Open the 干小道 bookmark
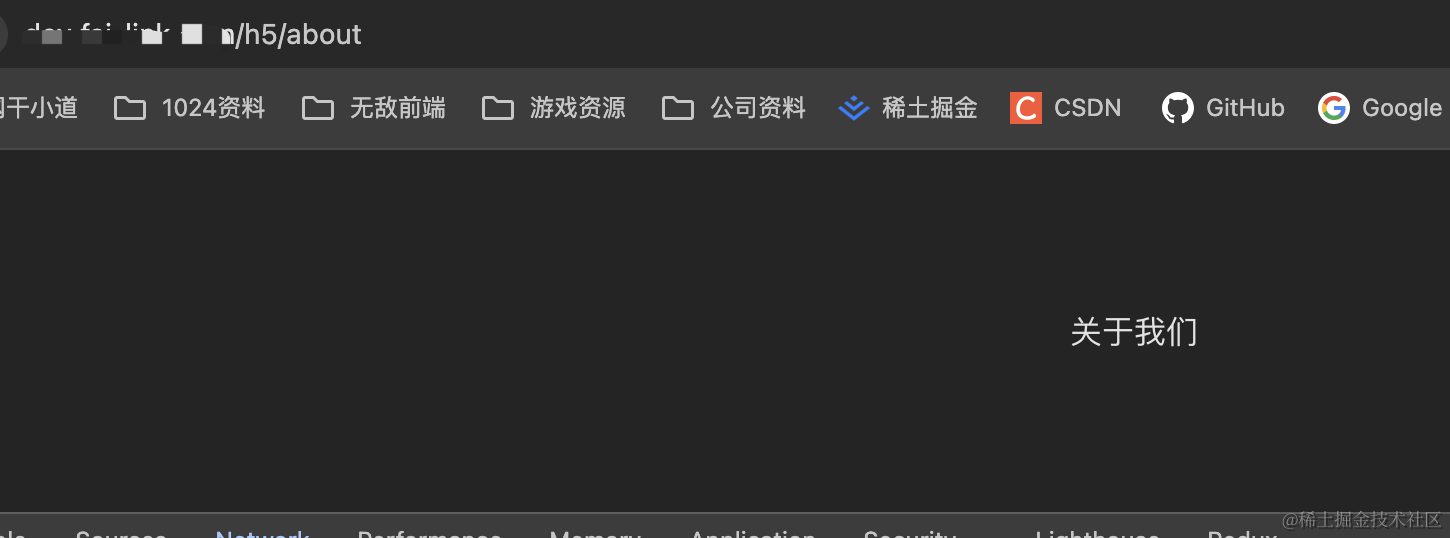 click(38, 108)
